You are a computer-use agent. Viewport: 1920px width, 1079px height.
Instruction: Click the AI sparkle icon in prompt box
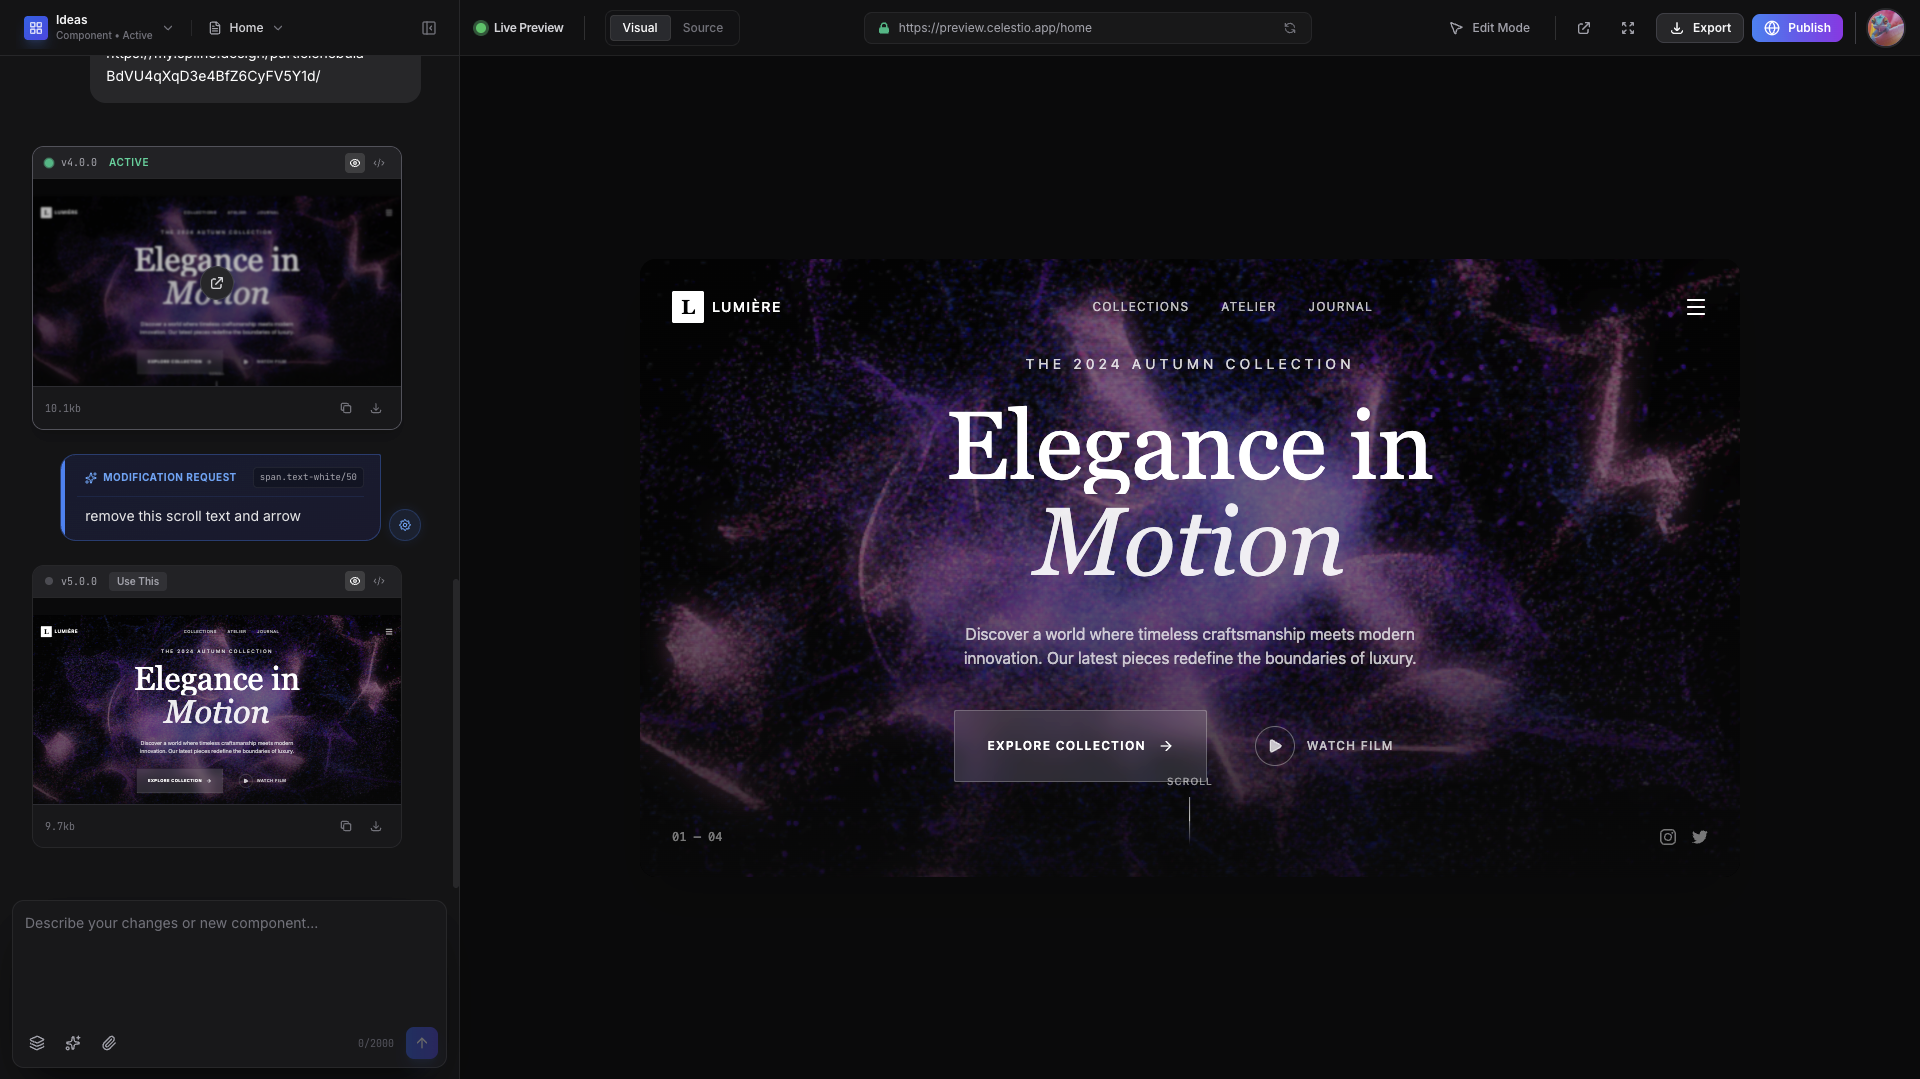click(x=73, y=1043)
